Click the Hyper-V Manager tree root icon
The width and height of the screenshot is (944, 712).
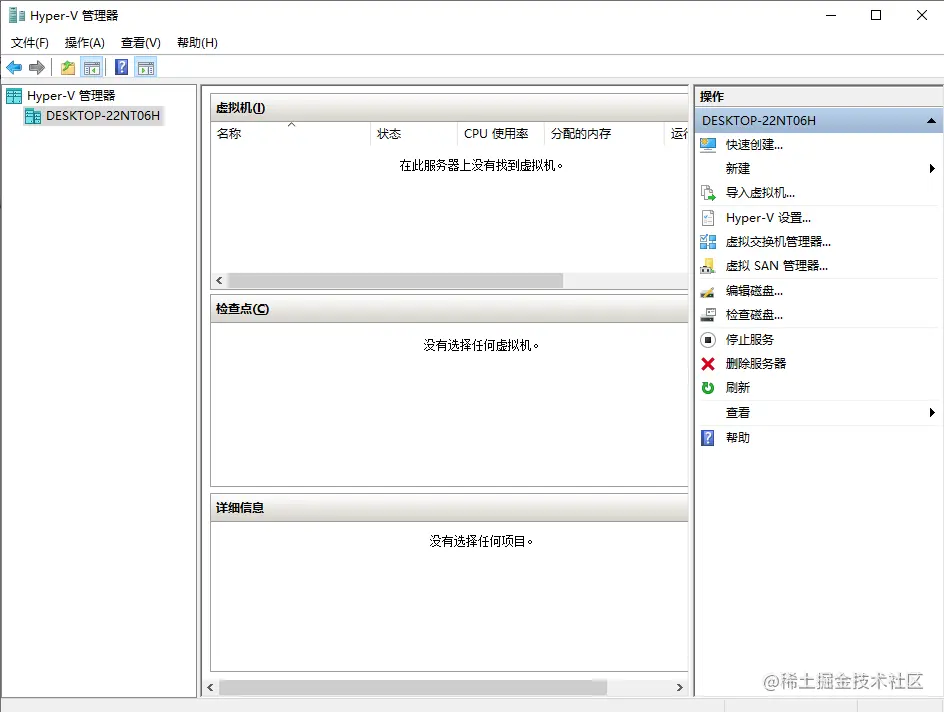coord(14,96)
